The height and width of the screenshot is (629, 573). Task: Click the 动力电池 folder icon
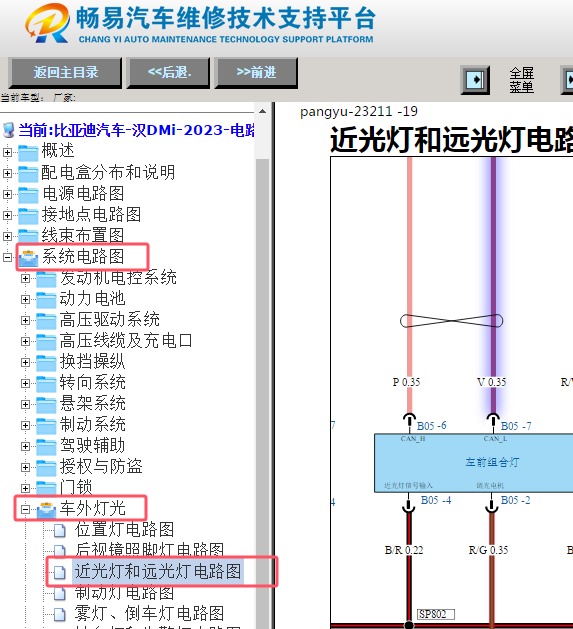tap(46, 299)
